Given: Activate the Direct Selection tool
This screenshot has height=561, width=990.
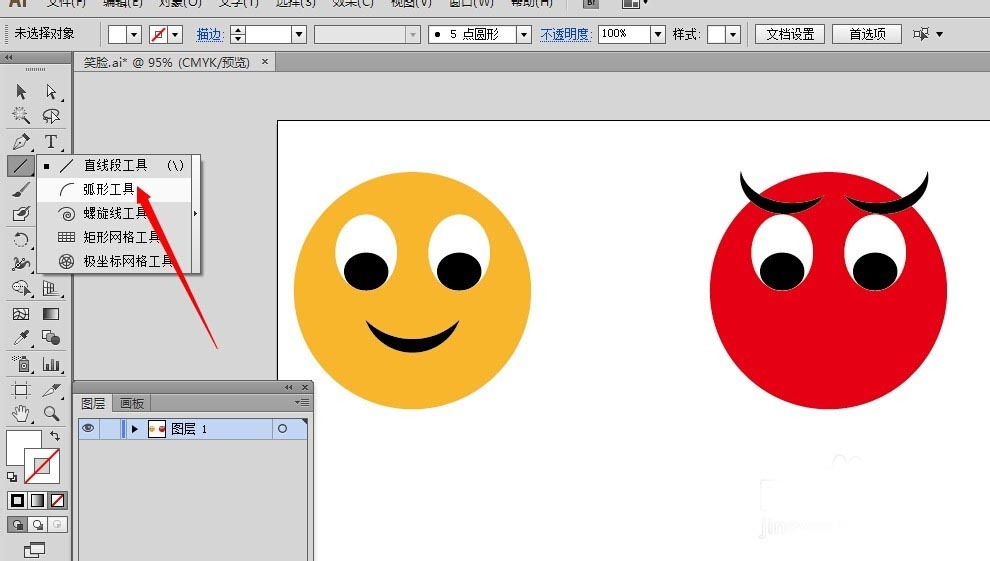Looking at the screenshot, I should [x=50, y=92].
